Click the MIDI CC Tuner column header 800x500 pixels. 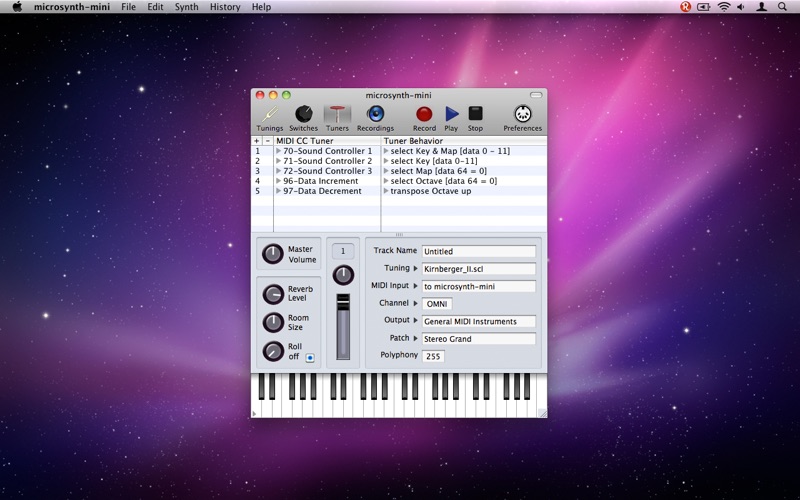327,141
